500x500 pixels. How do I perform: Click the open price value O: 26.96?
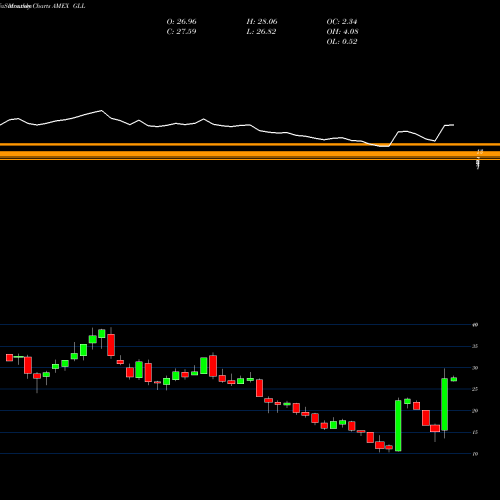[181, 22]
